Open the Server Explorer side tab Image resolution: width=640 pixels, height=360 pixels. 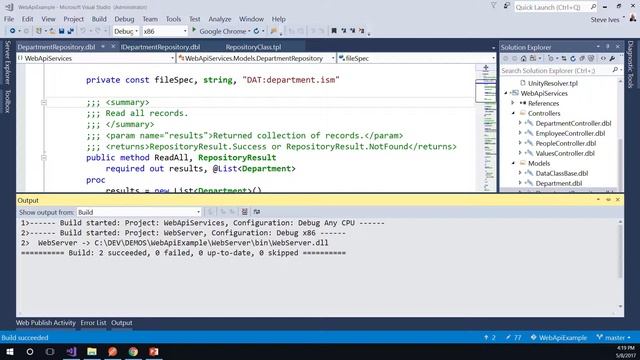pyautogui.click(x=7, y=62)
